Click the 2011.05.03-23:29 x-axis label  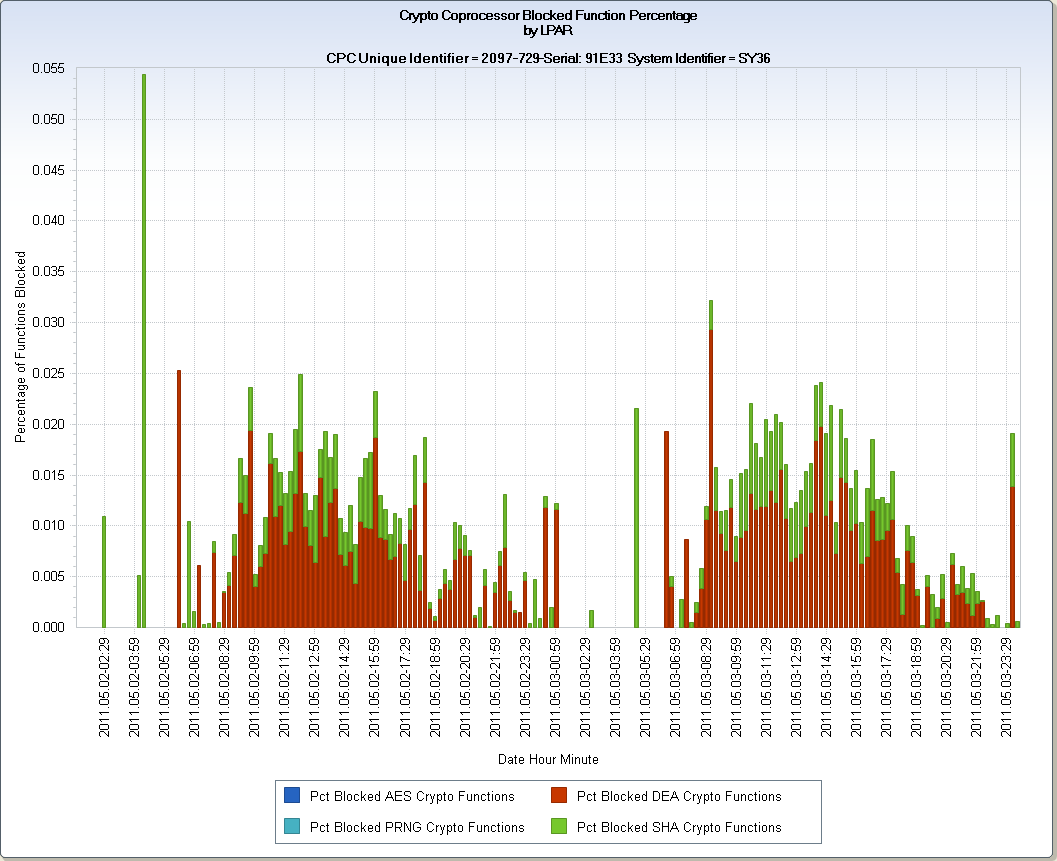tap(1007, 687)
